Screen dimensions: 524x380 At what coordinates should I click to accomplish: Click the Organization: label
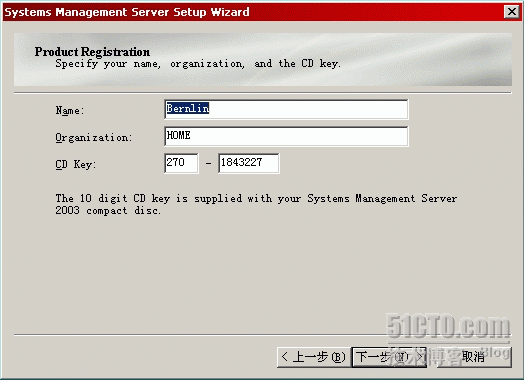click(94, 137)
